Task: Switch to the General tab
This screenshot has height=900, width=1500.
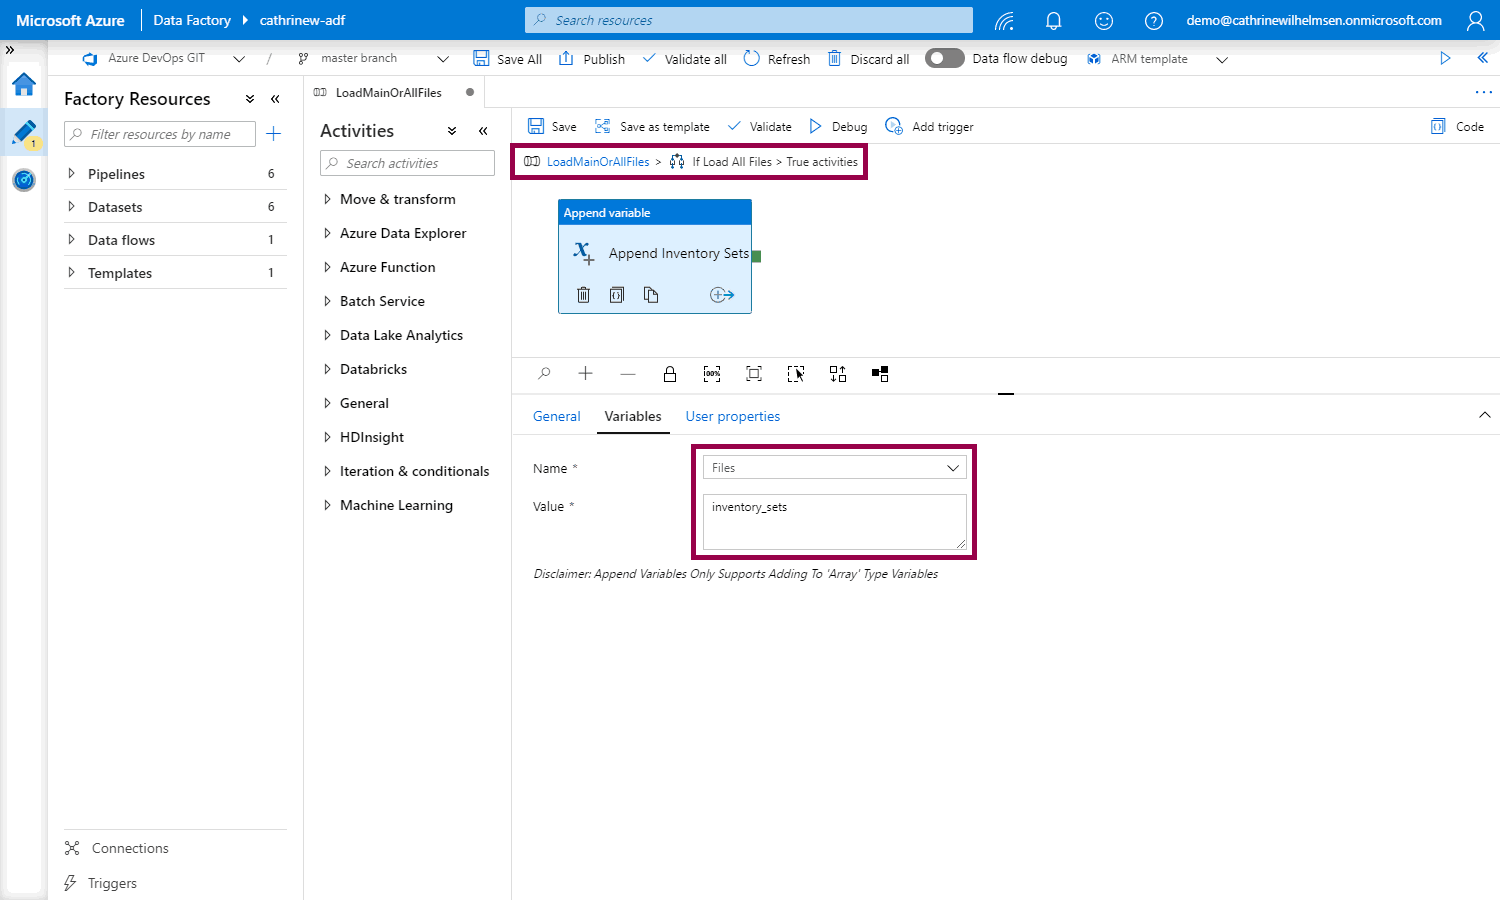Action: 556,416
